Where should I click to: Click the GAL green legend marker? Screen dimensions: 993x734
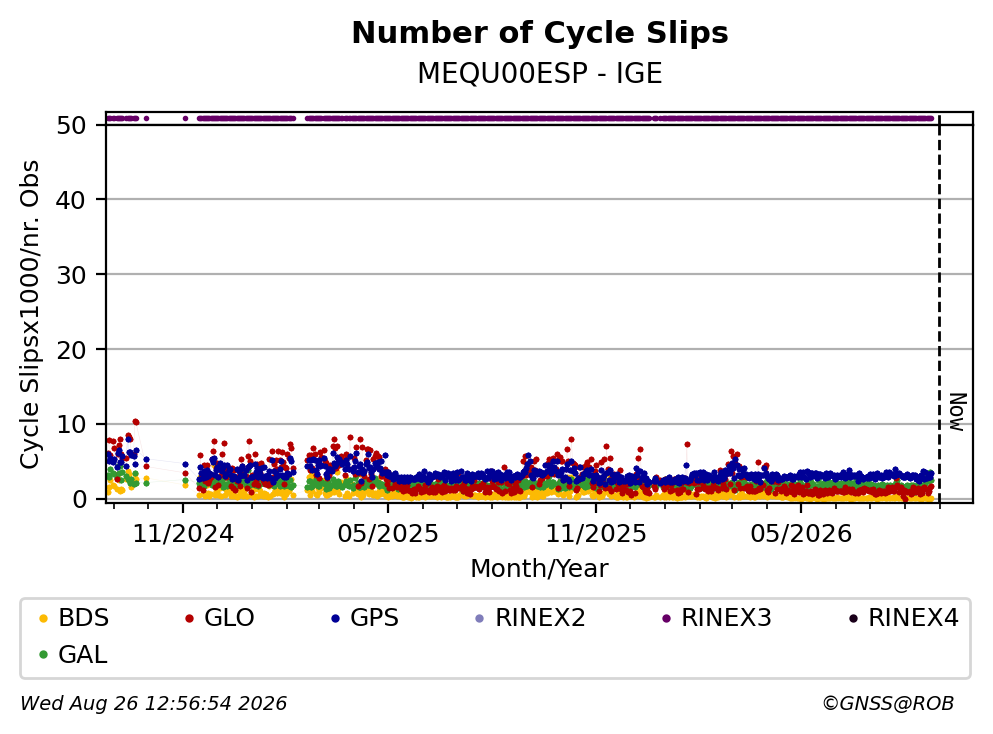(x=43, y=655)
